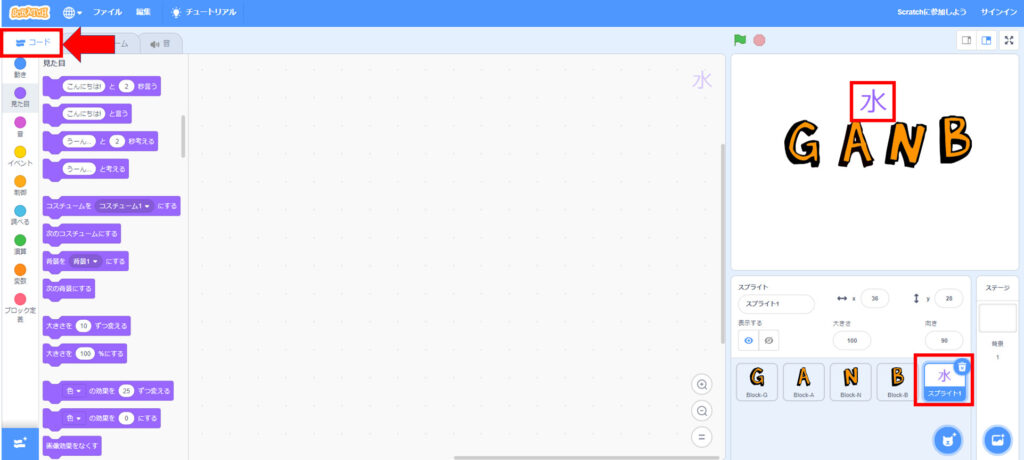Click the 次の背景にする block

69,288
